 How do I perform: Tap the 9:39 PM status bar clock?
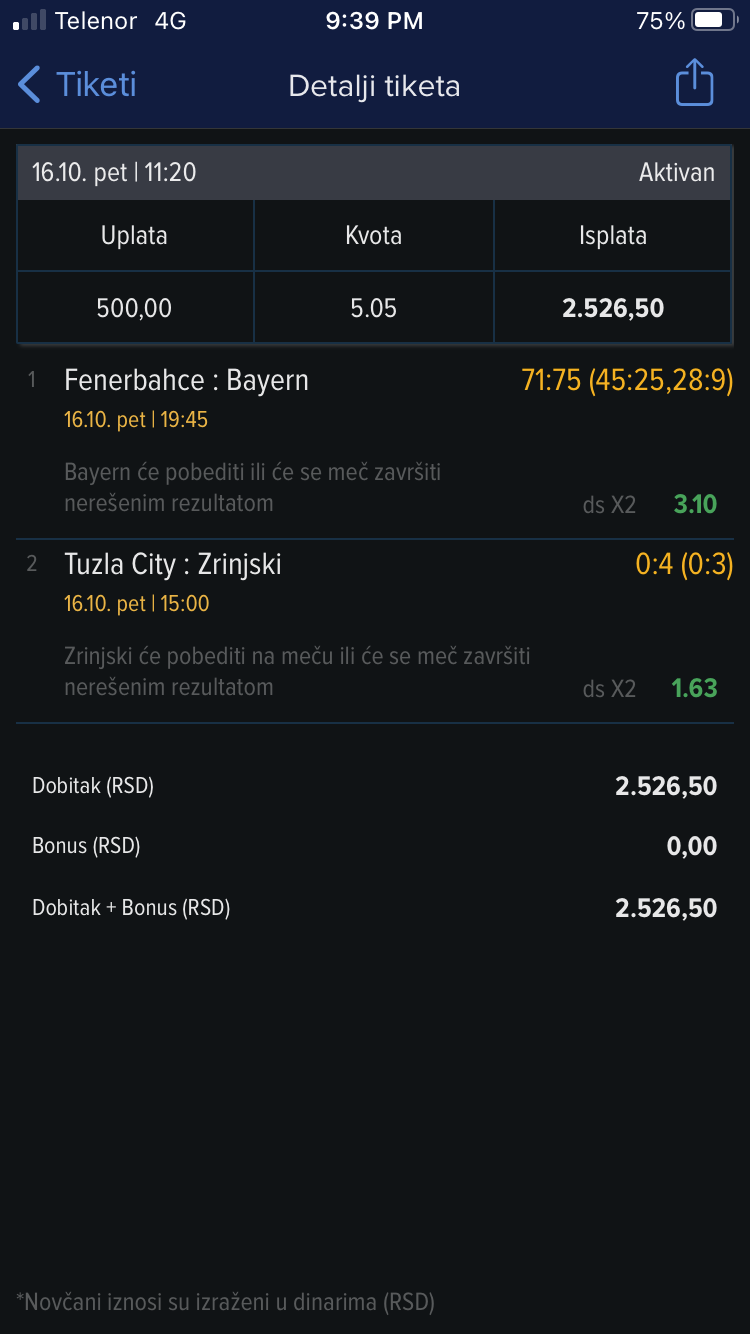point(374,21)
